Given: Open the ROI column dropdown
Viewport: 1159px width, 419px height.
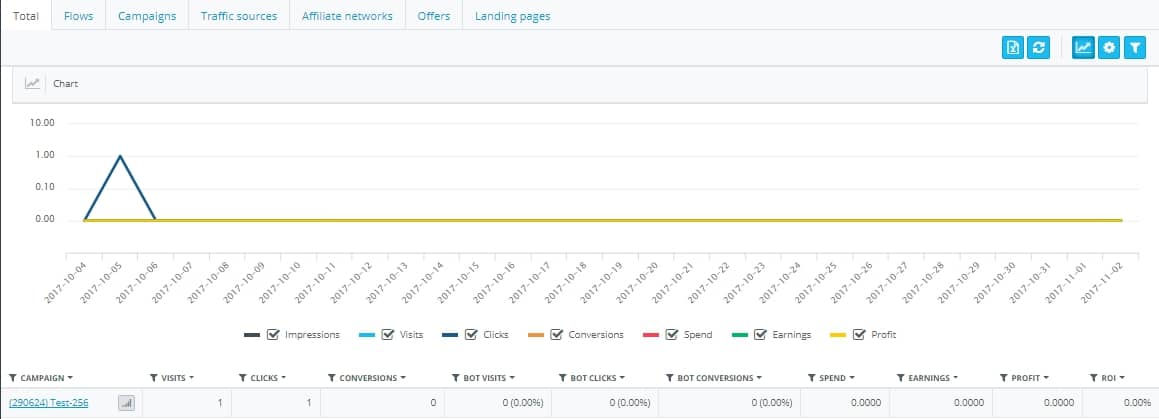Looking at the screenshot, I should tap(1122, 378).
